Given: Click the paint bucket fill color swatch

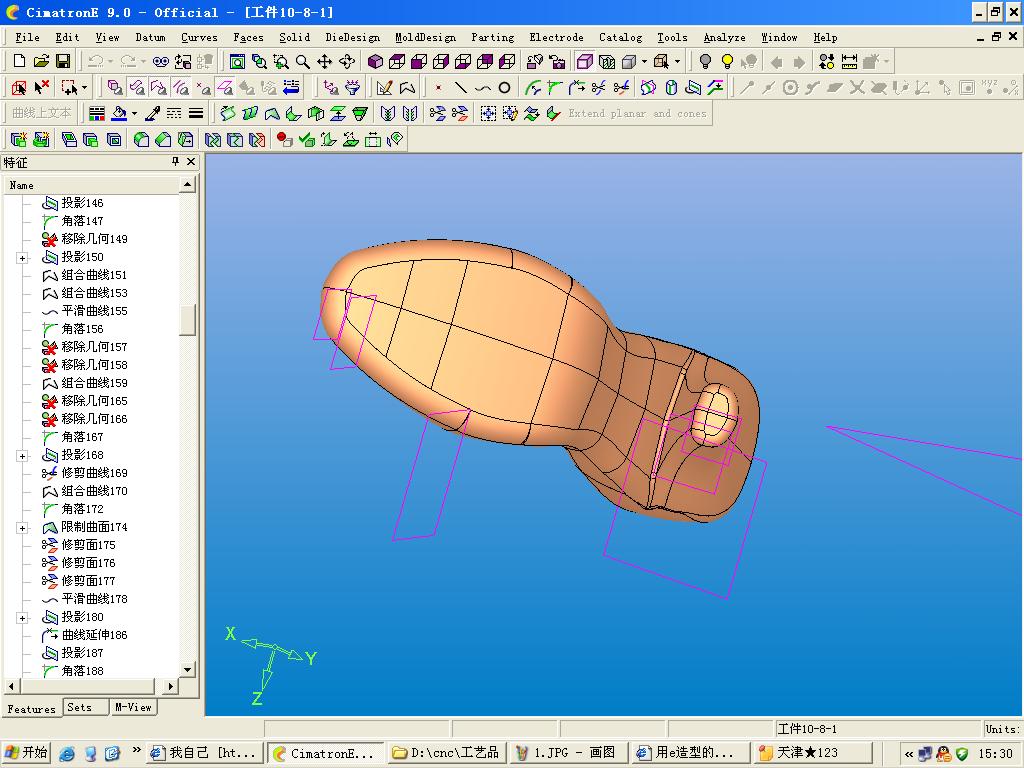Looking at the screenshot, I should pos(120,114).
